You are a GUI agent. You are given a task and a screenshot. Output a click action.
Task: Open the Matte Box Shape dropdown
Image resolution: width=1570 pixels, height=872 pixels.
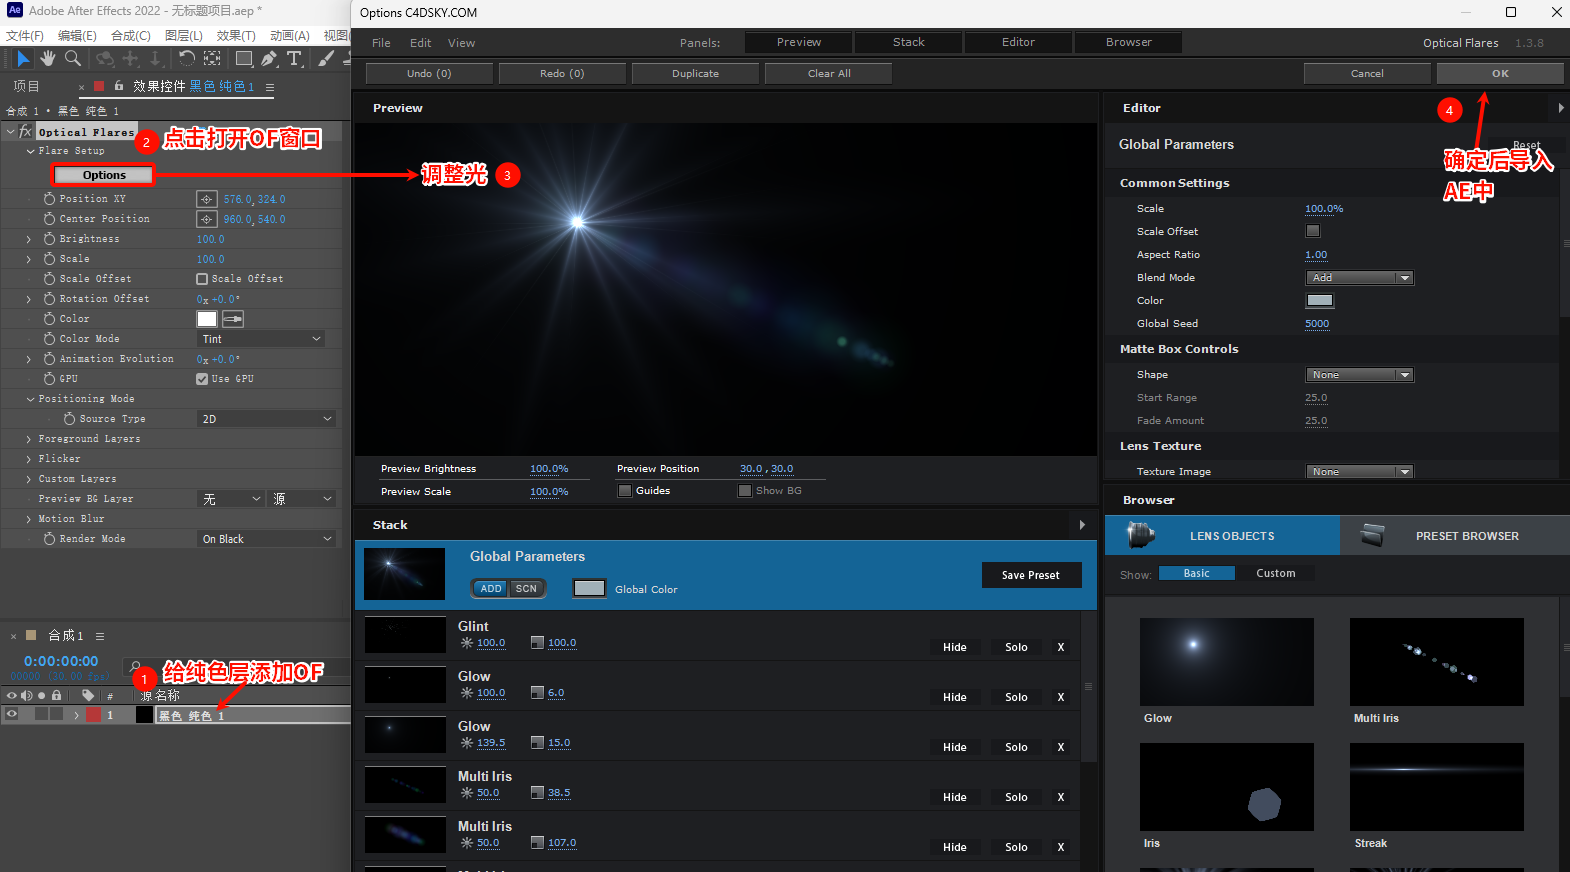tap(1359, 375)
